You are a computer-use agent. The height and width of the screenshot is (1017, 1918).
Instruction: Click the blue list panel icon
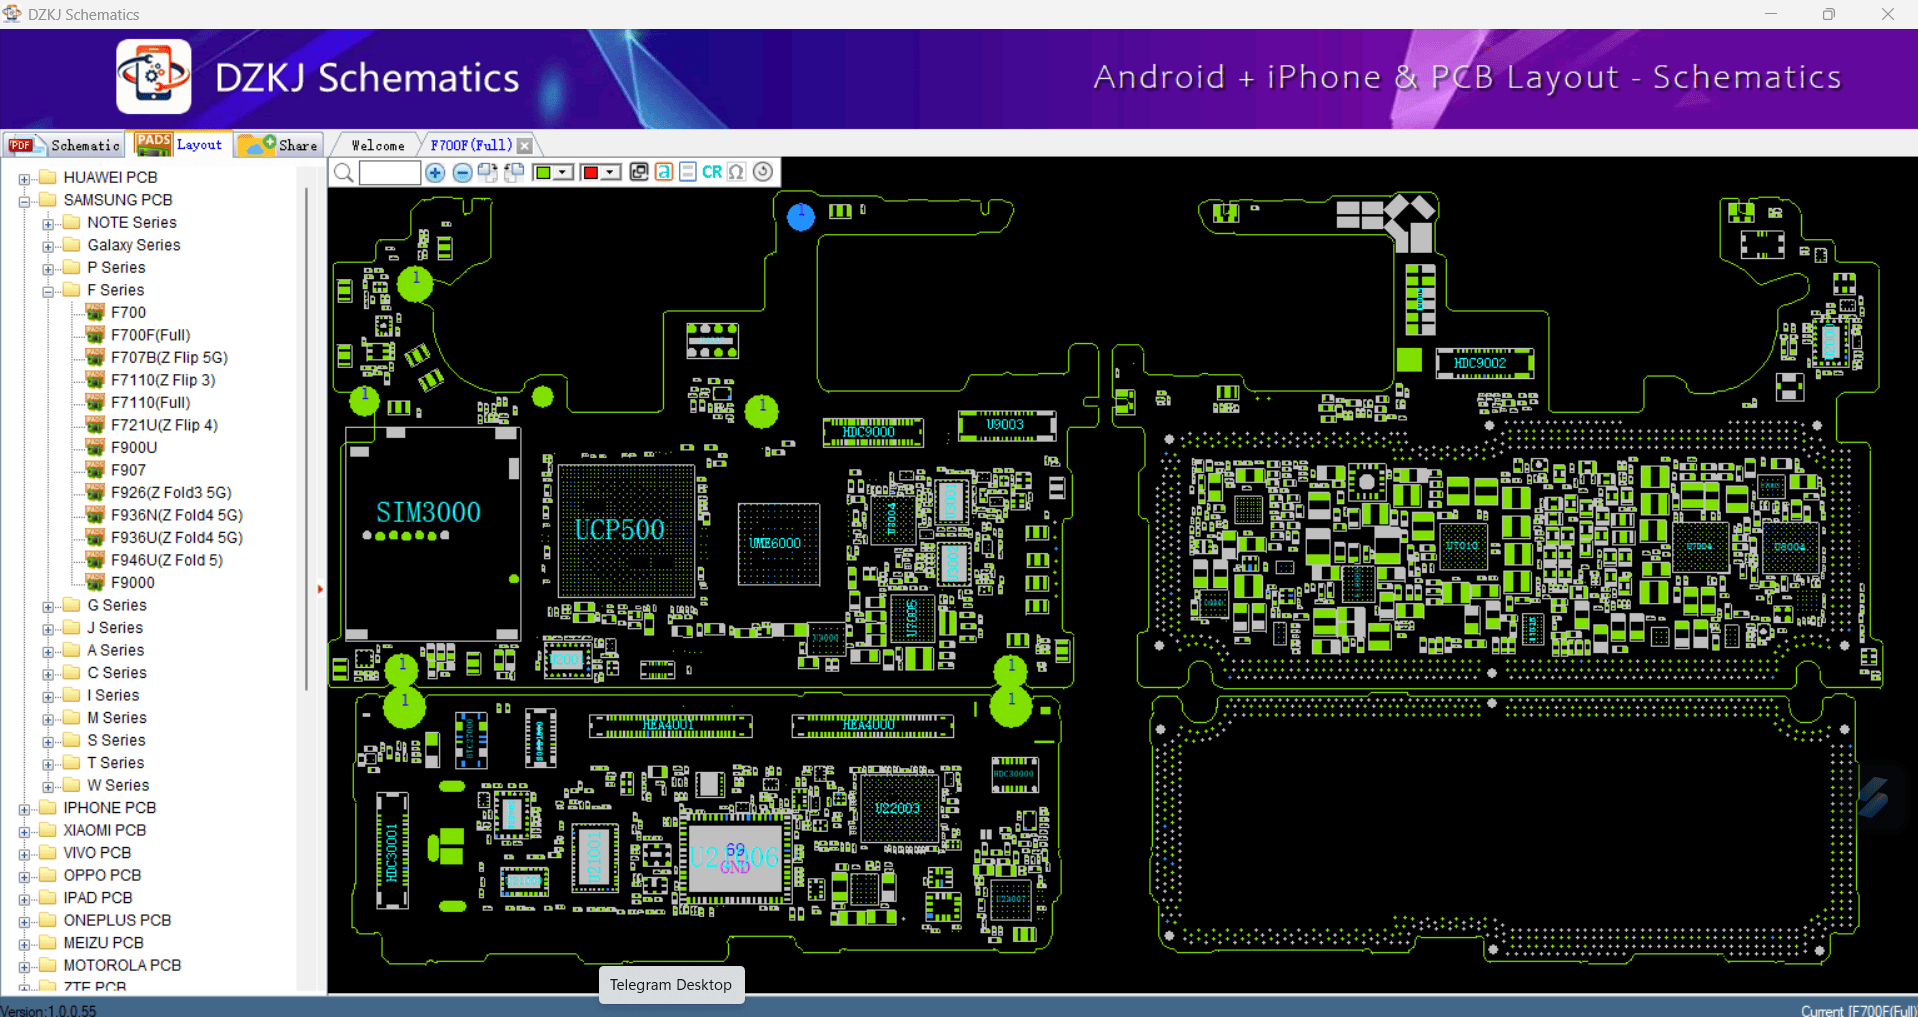tap(688, 172)
